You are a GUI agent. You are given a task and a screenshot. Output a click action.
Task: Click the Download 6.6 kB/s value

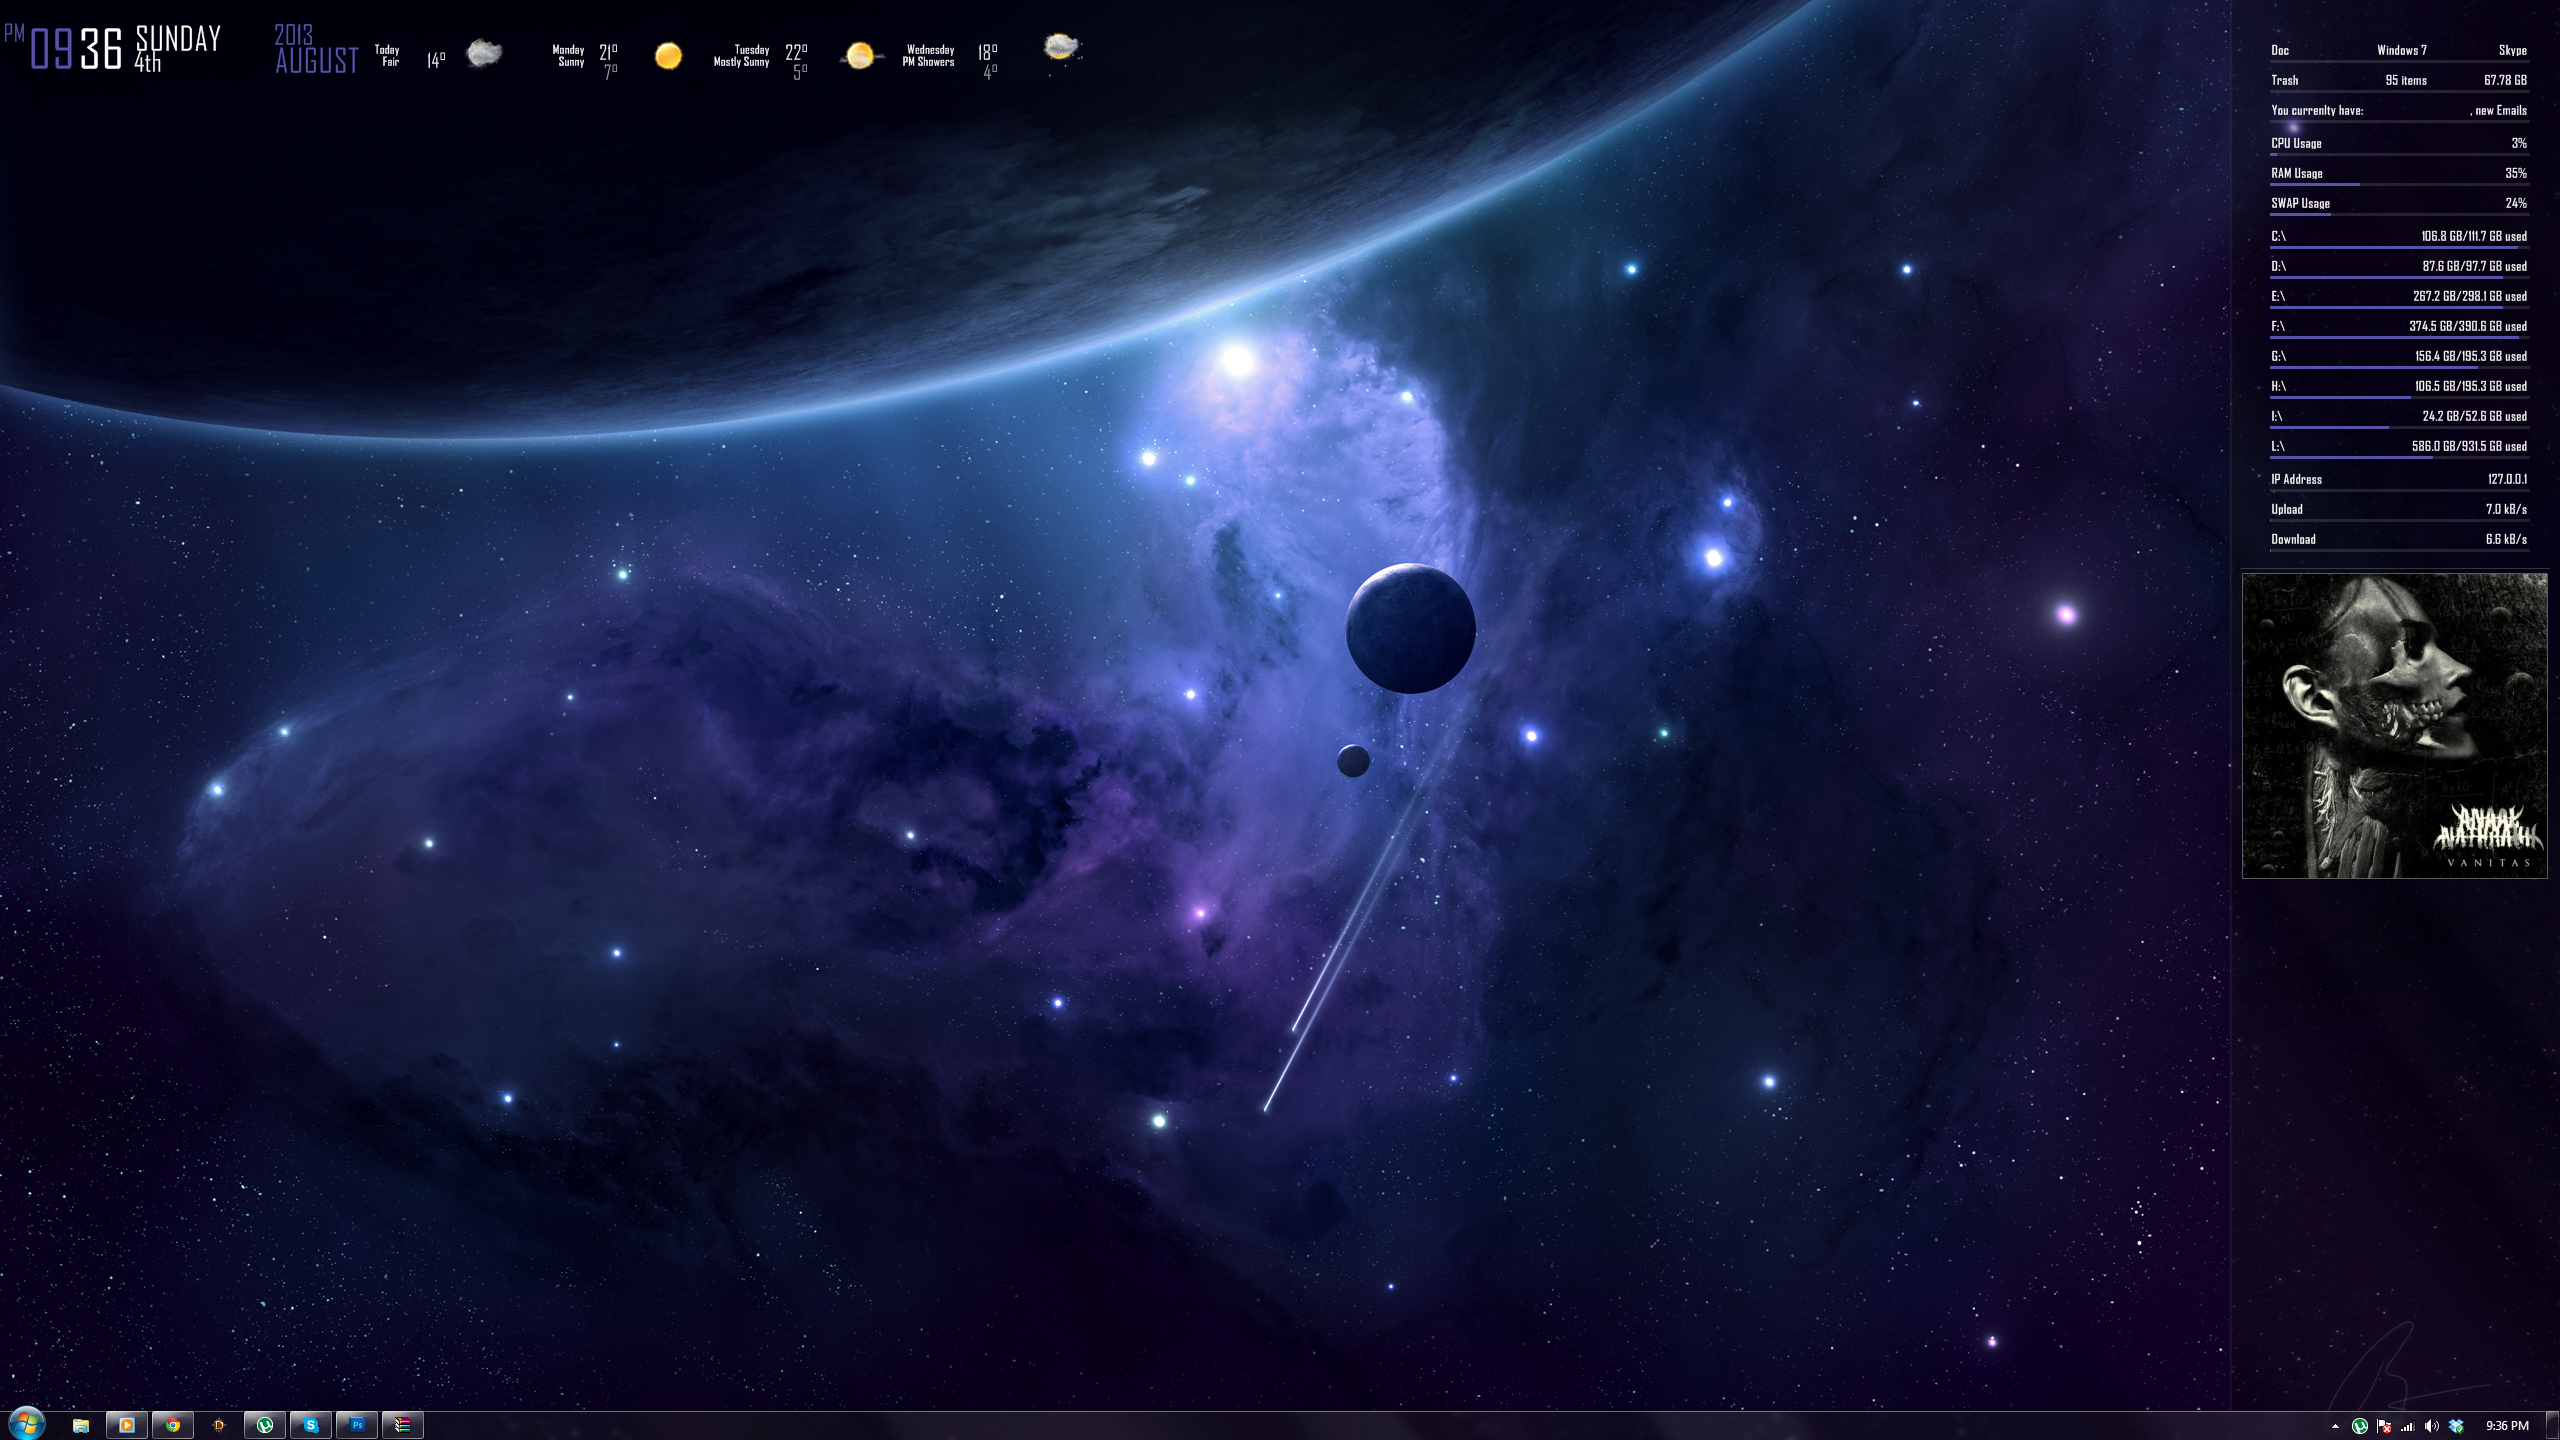coord(2506,539)
